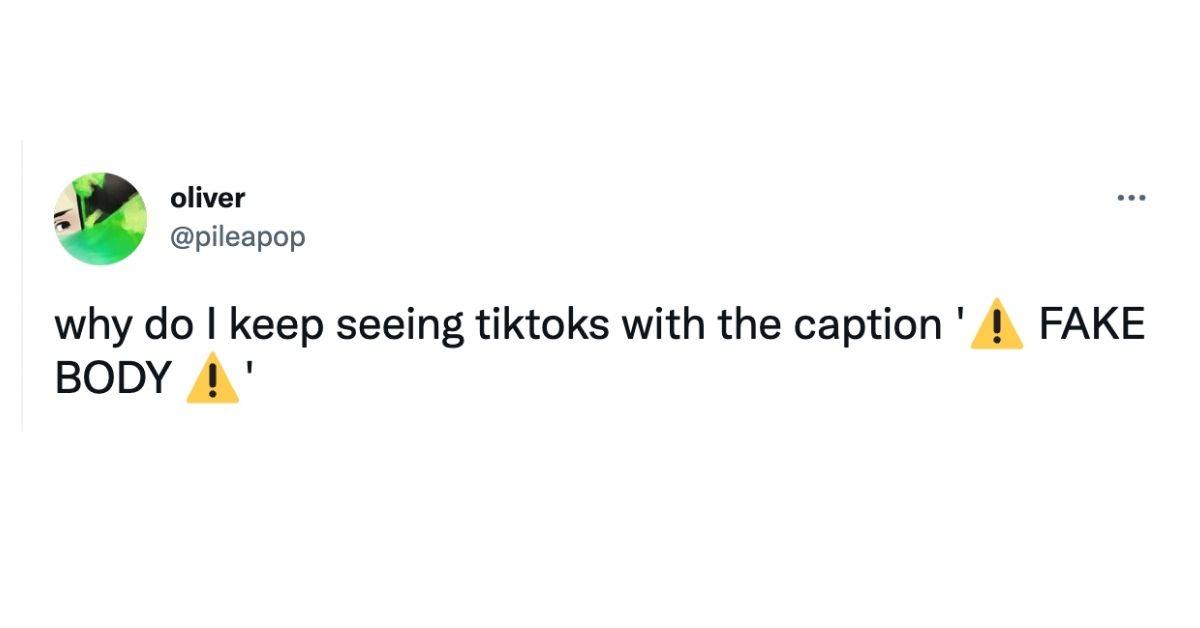Viewport: 1200px width, 628px height.
Task: Click the handle text '@pileapop'
Action: [236, 237]
